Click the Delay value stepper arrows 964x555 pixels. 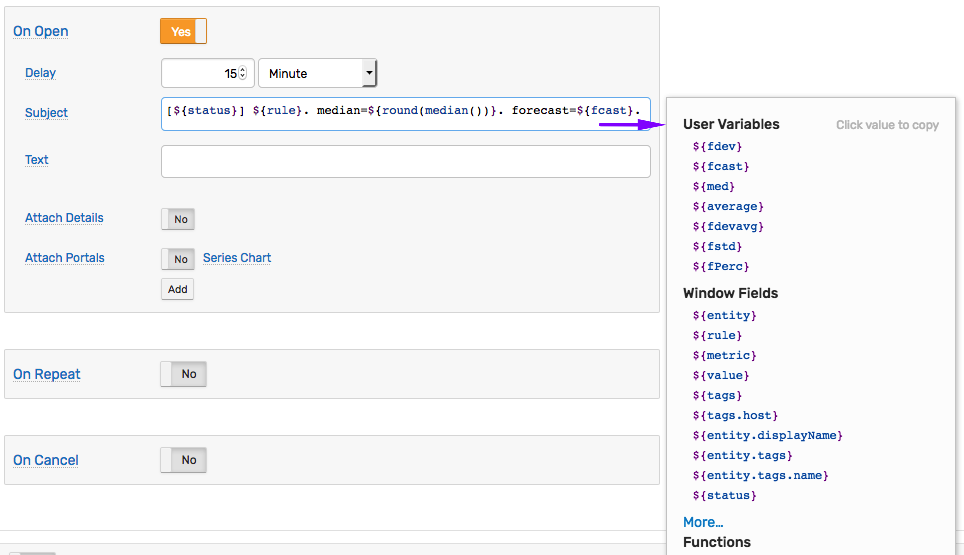pos(243,73)
